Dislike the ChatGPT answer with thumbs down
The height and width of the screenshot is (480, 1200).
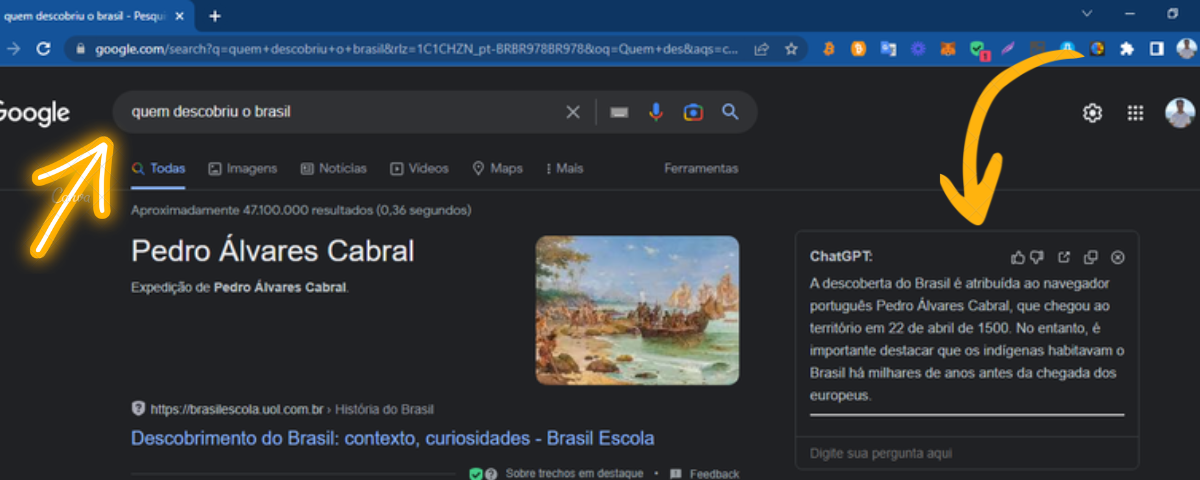(x=1037, y=257)
